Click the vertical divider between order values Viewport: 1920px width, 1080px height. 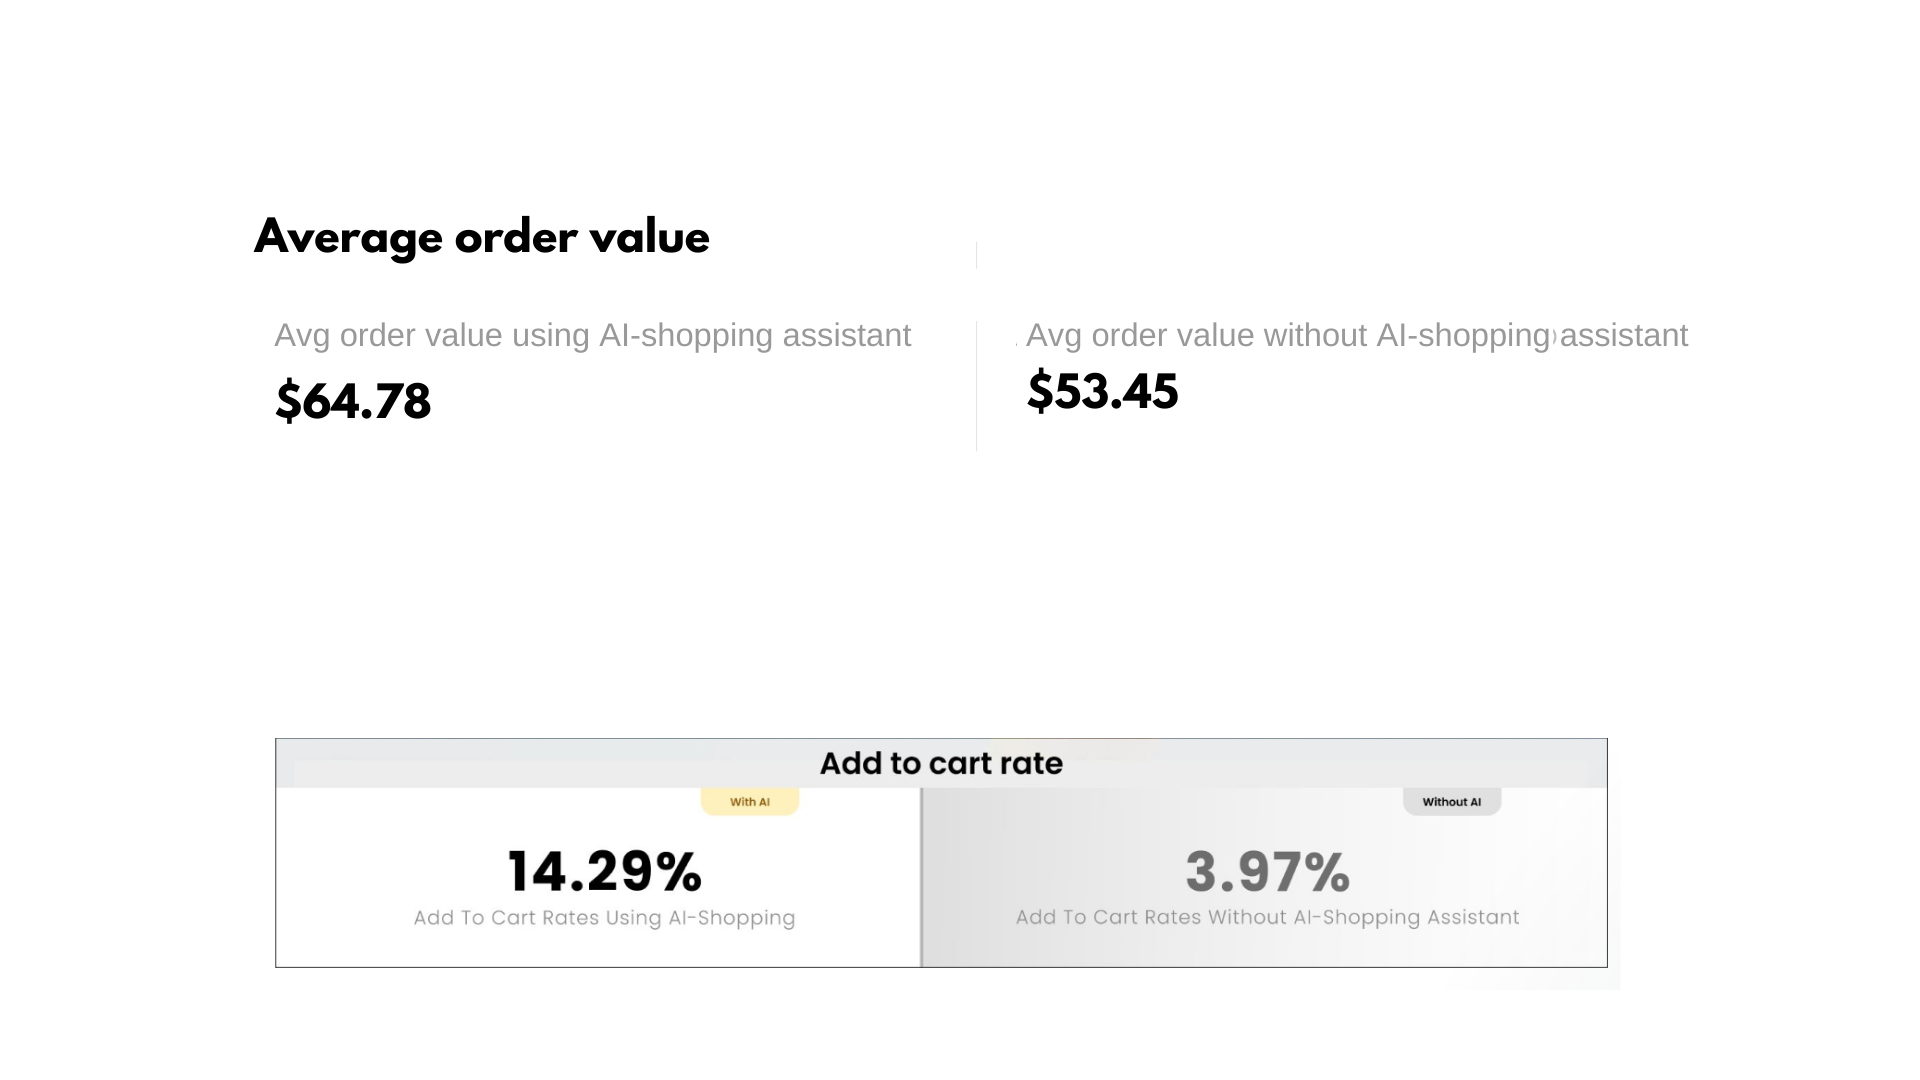click(976, 386)
